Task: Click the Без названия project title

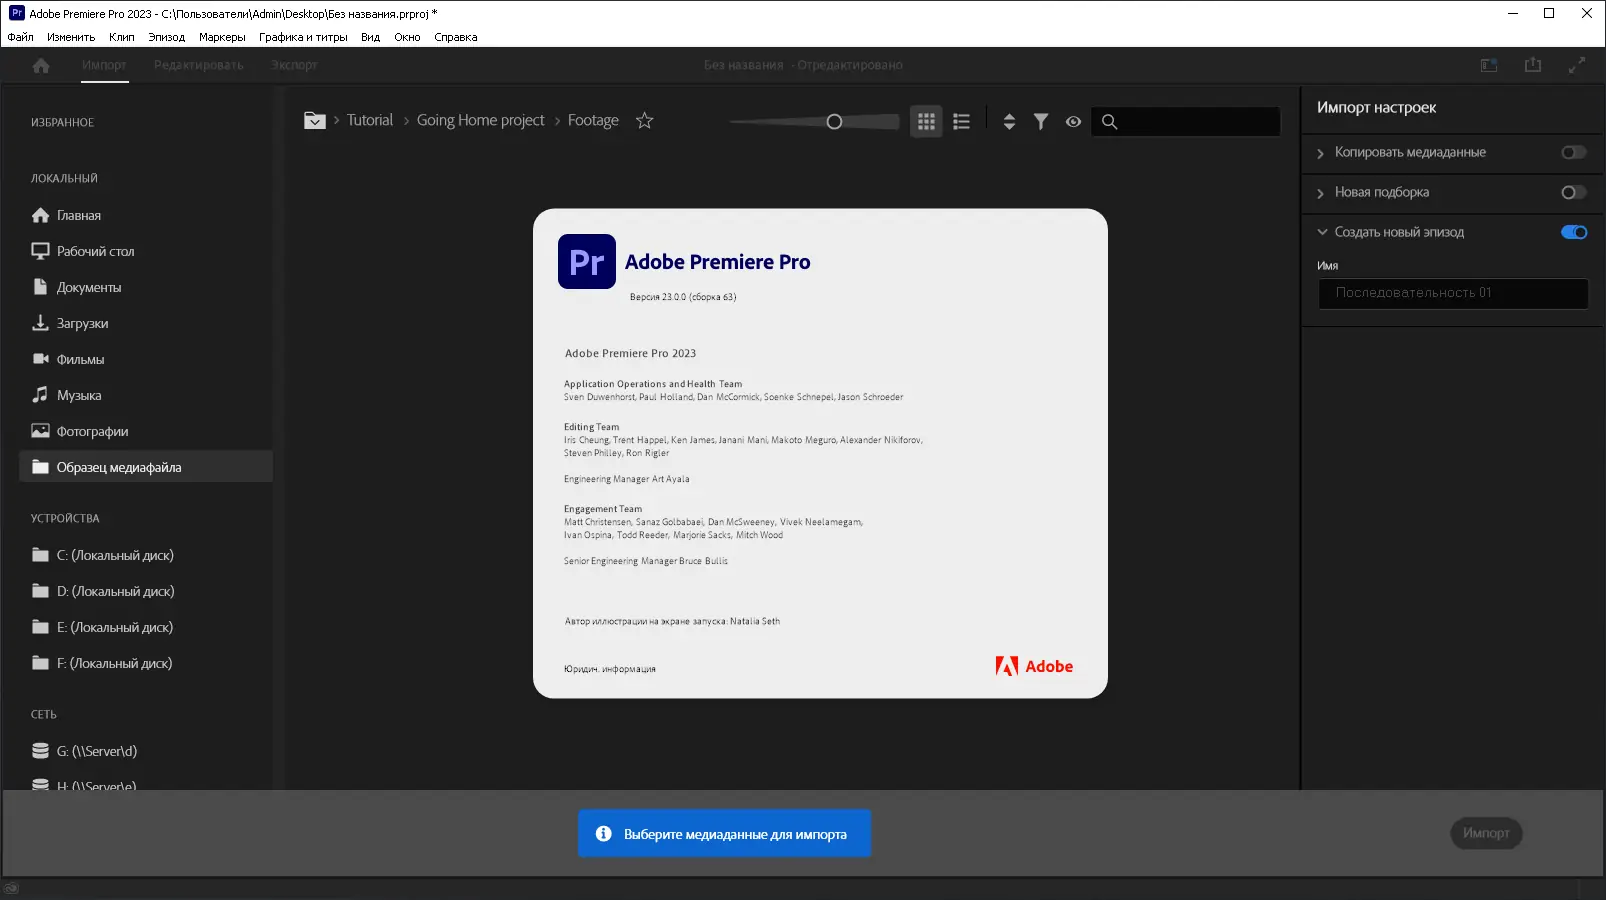Action: pos(743,65)
